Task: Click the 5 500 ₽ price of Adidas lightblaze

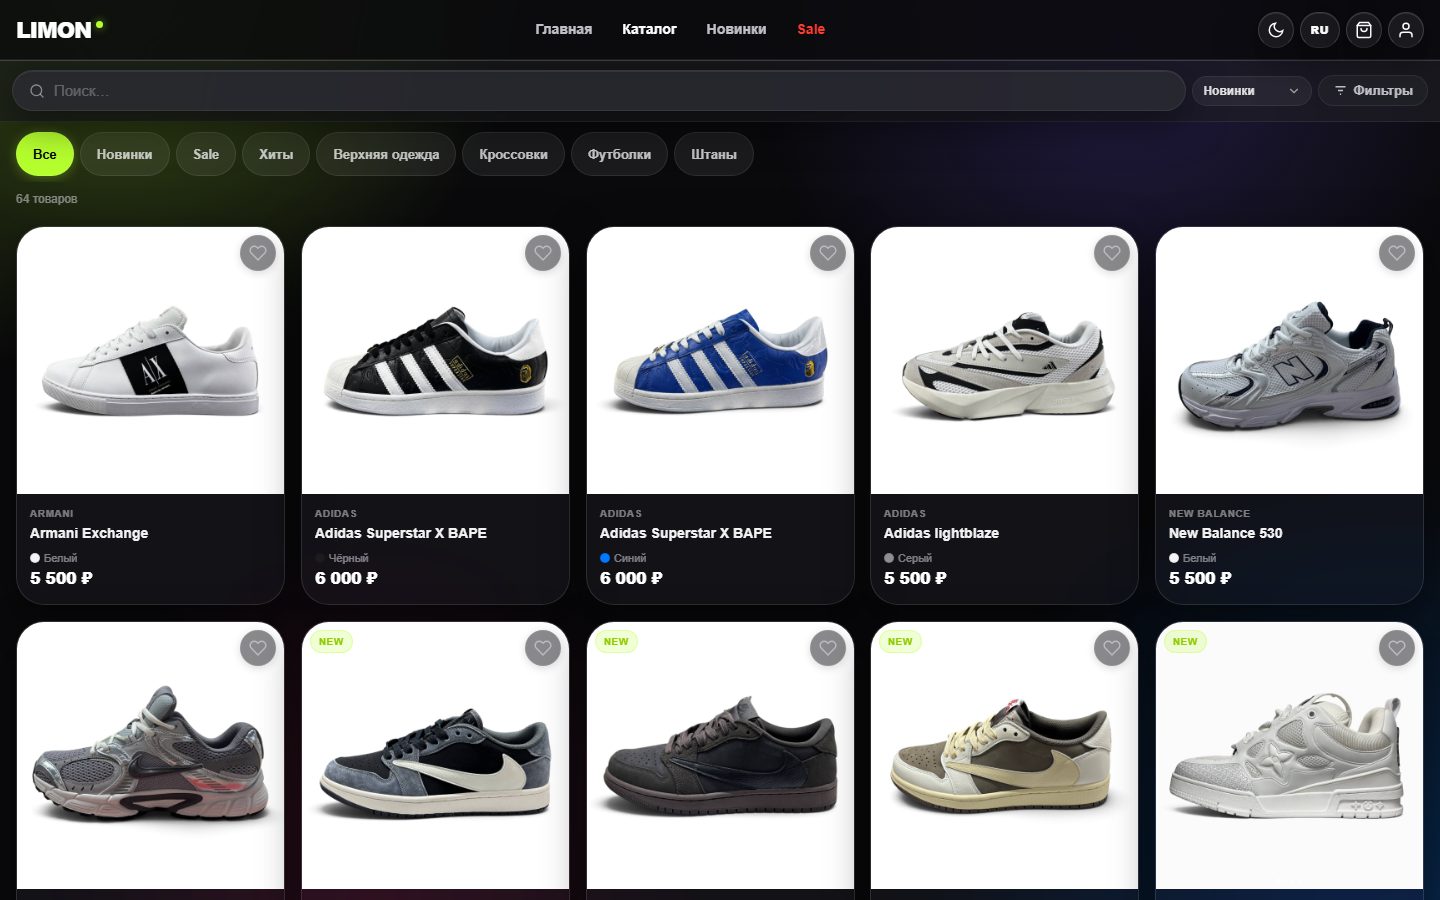Action: click(x=915, y=578)
